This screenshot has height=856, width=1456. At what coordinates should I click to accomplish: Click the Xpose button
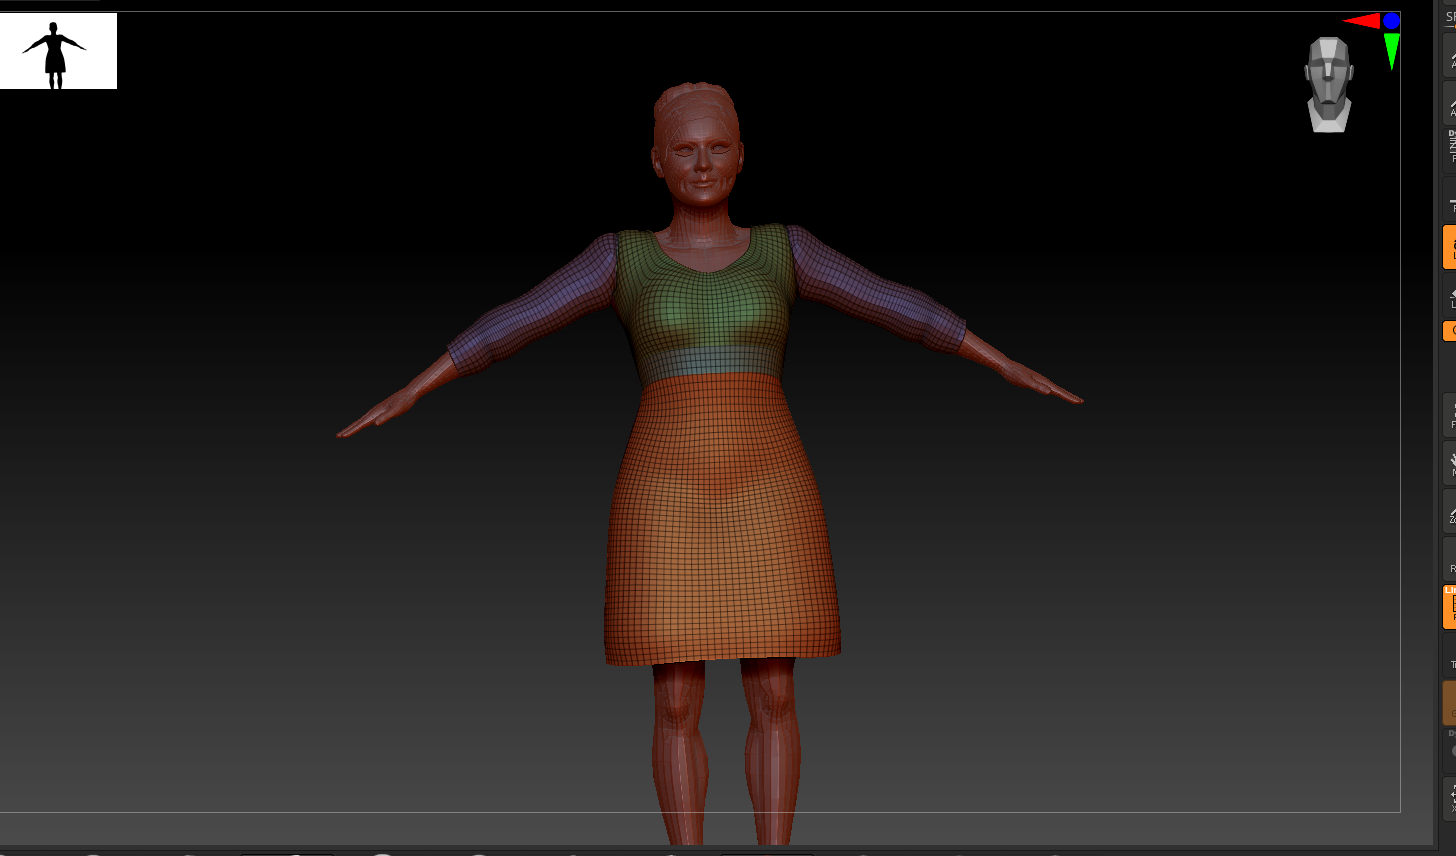coord(1450,797)
